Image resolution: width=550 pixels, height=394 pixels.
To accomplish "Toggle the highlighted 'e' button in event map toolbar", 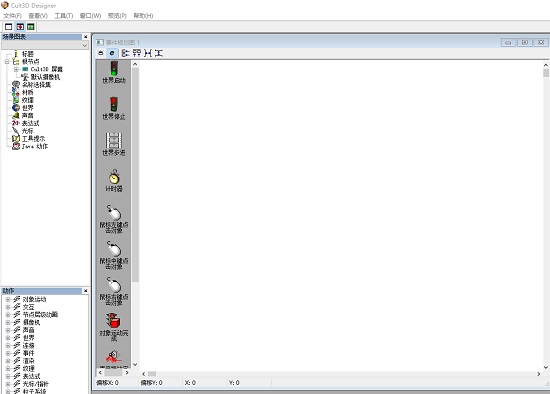I will point(112,53).
